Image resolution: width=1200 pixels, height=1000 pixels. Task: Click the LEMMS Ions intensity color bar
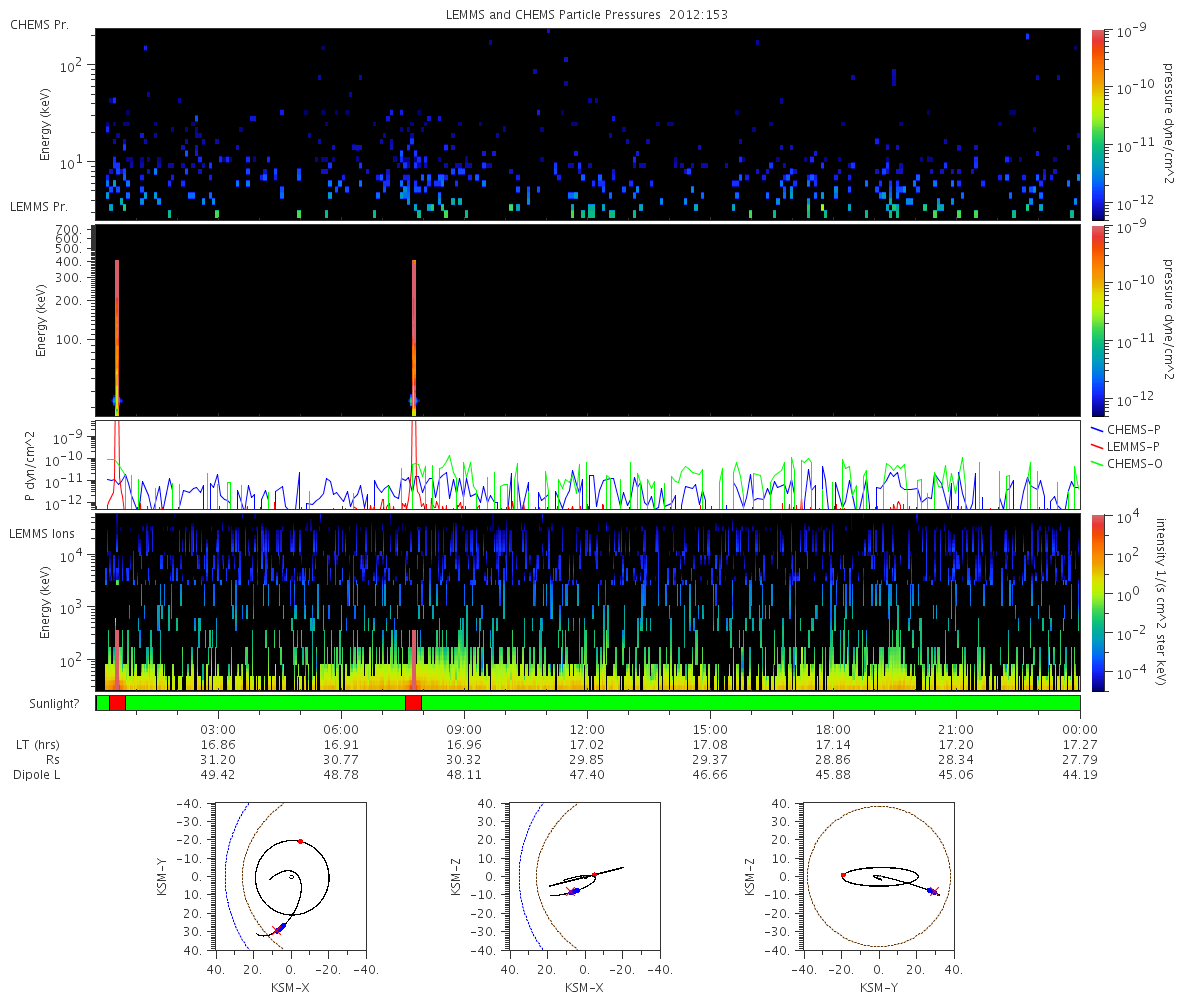[x=1097, y=602]
